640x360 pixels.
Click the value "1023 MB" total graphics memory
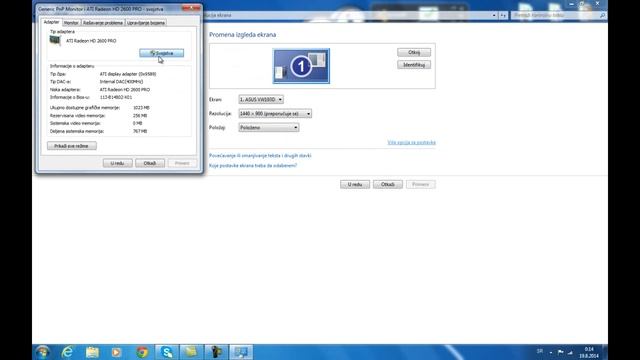pyautogui.click(x=141, y=108)
